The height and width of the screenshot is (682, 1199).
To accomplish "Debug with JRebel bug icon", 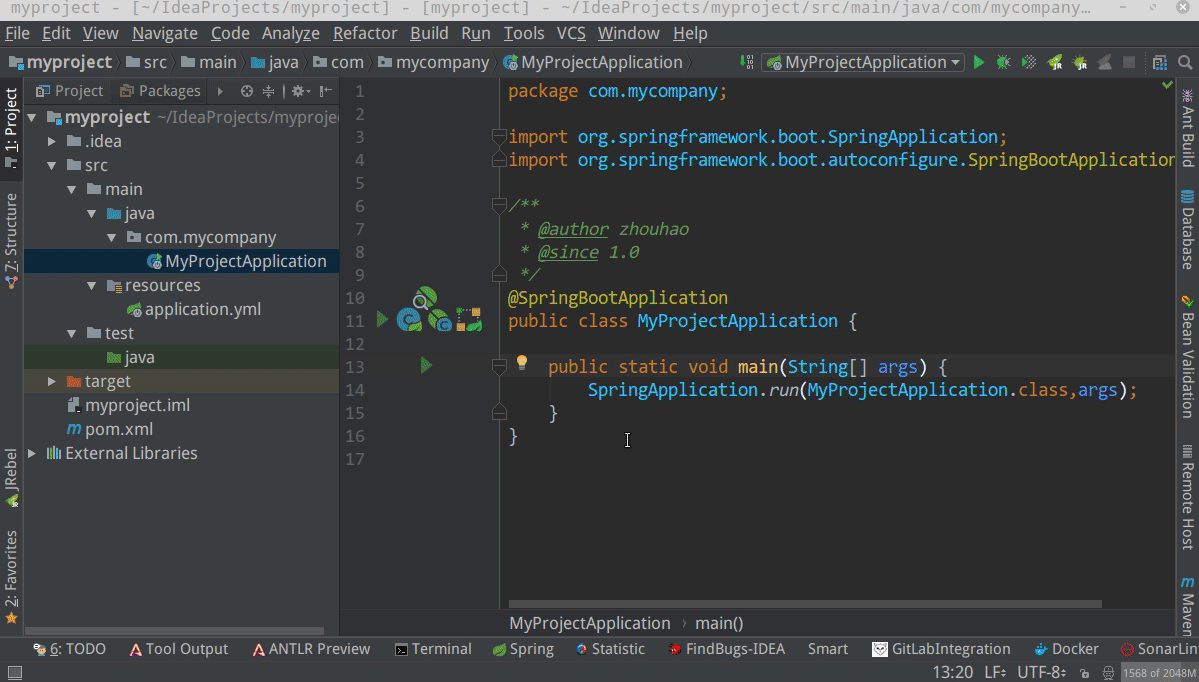I will 1080,63.
